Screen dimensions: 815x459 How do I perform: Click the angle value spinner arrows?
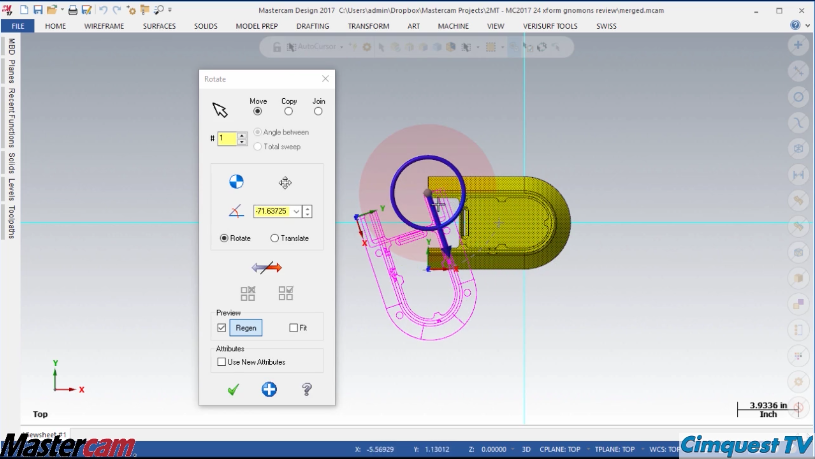(307, 212)
